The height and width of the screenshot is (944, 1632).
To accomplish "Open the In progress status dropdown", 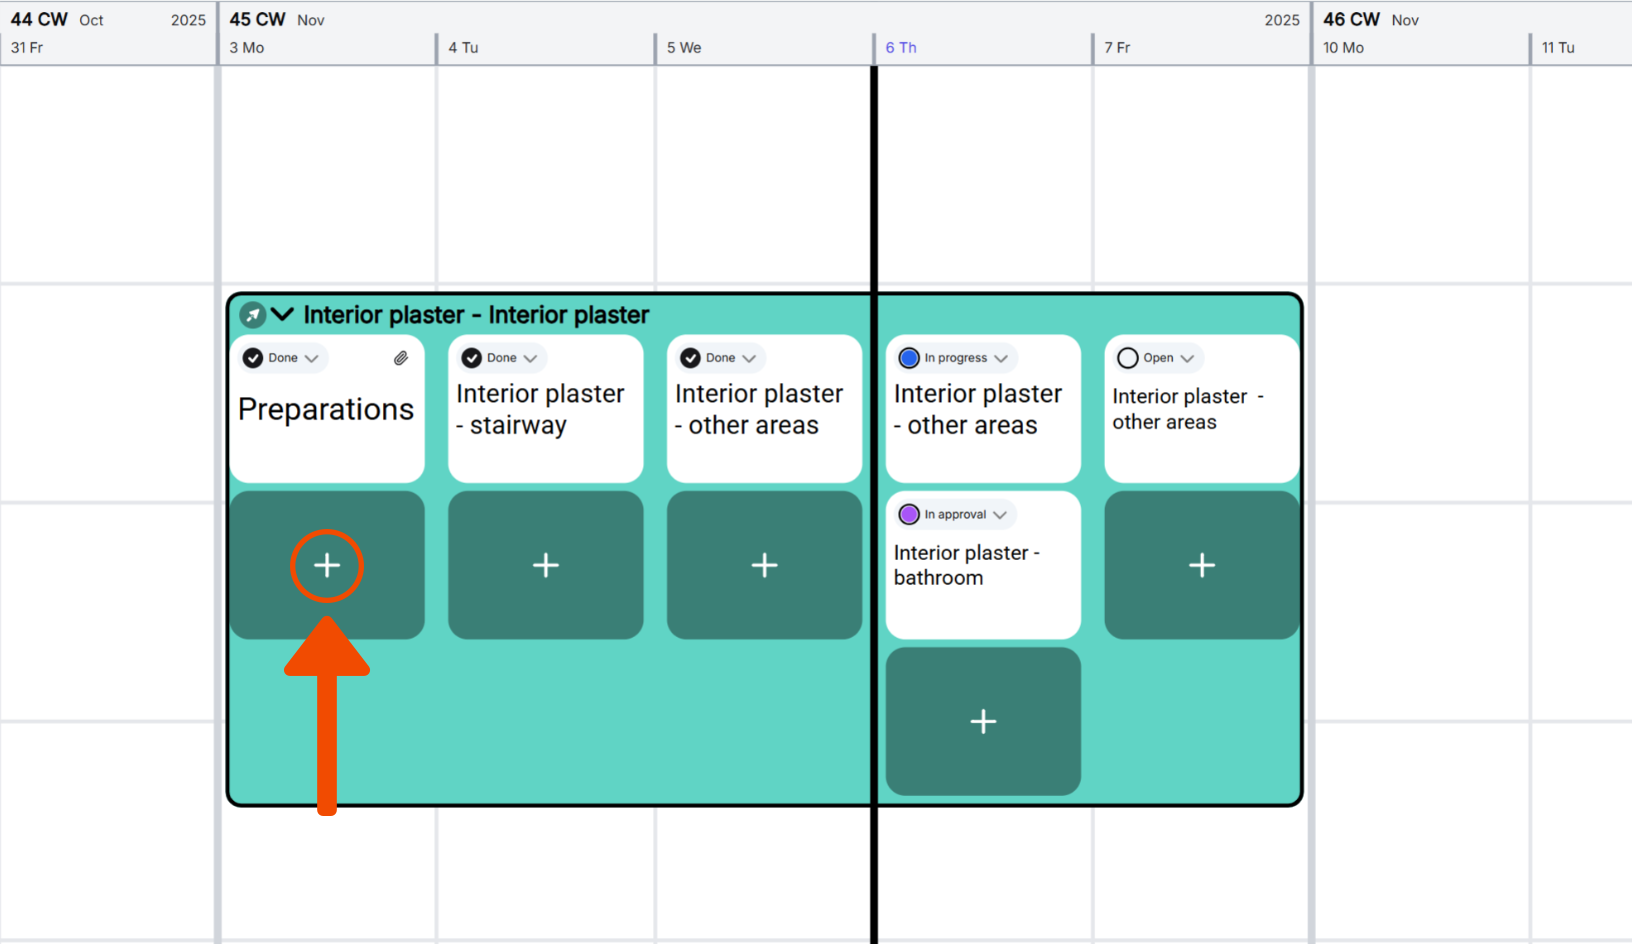I will coord(1001,358).
